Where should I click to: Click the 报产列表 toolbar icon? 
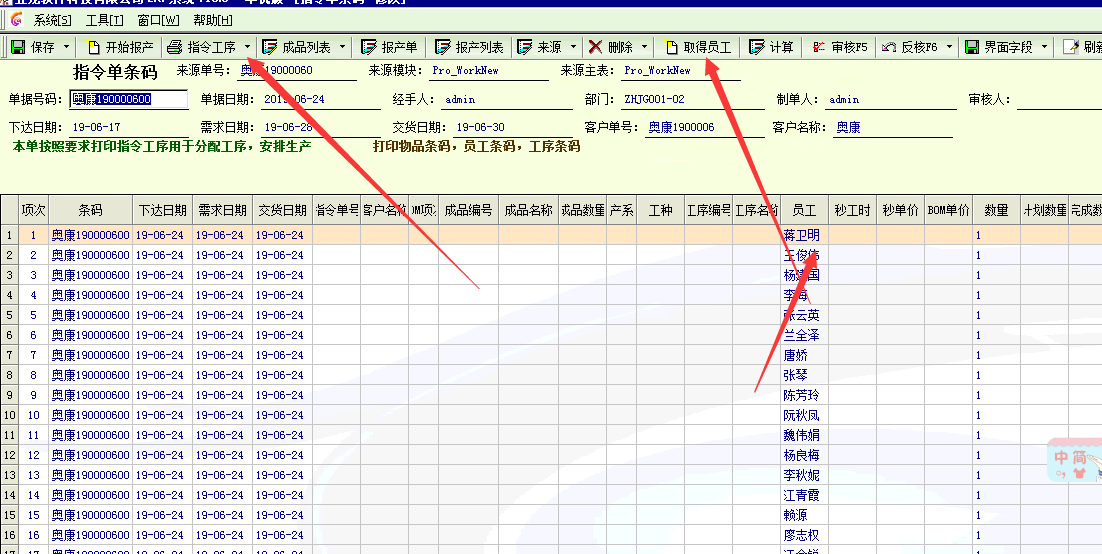coord(443,47)
